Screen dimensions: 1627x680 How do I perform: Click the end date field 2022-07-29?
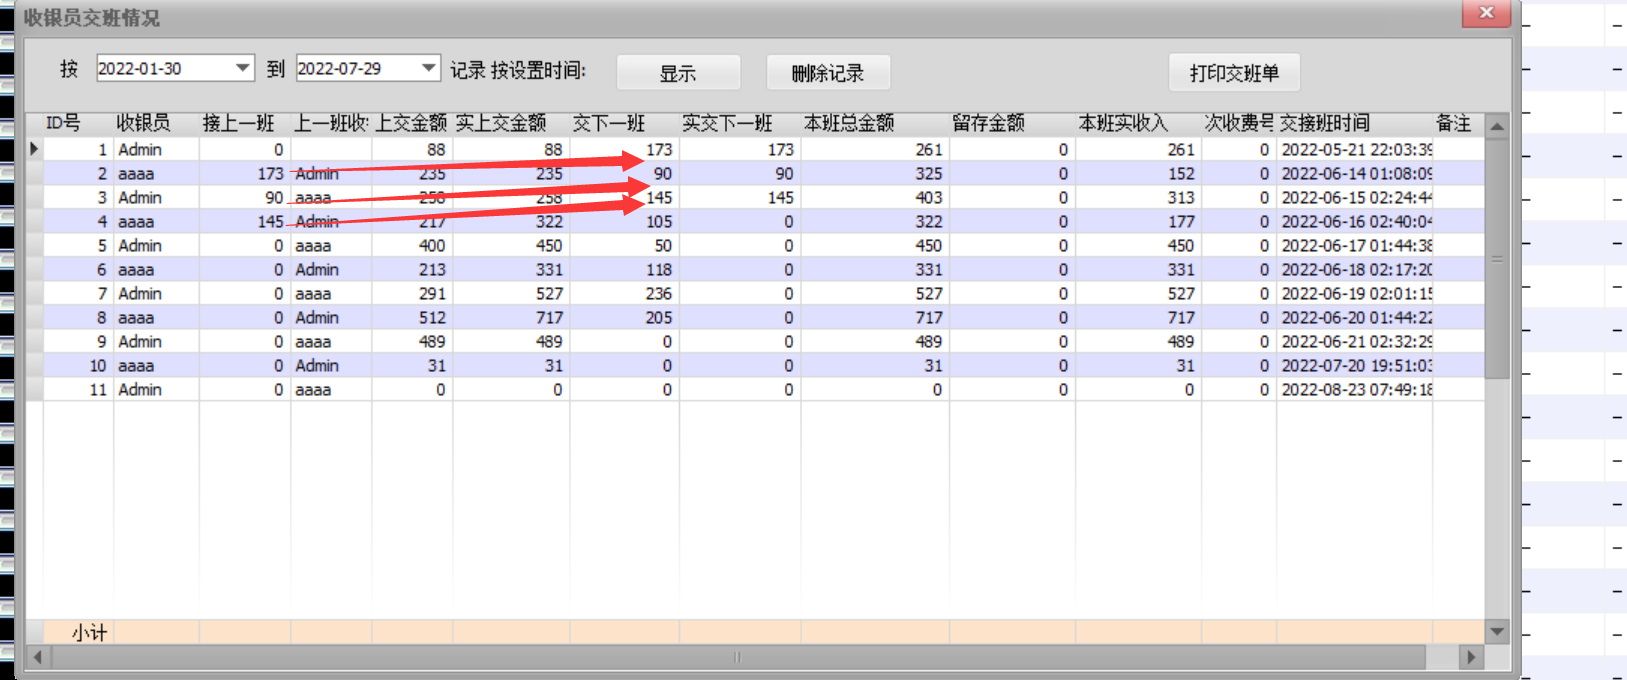[x=355, y=68]
